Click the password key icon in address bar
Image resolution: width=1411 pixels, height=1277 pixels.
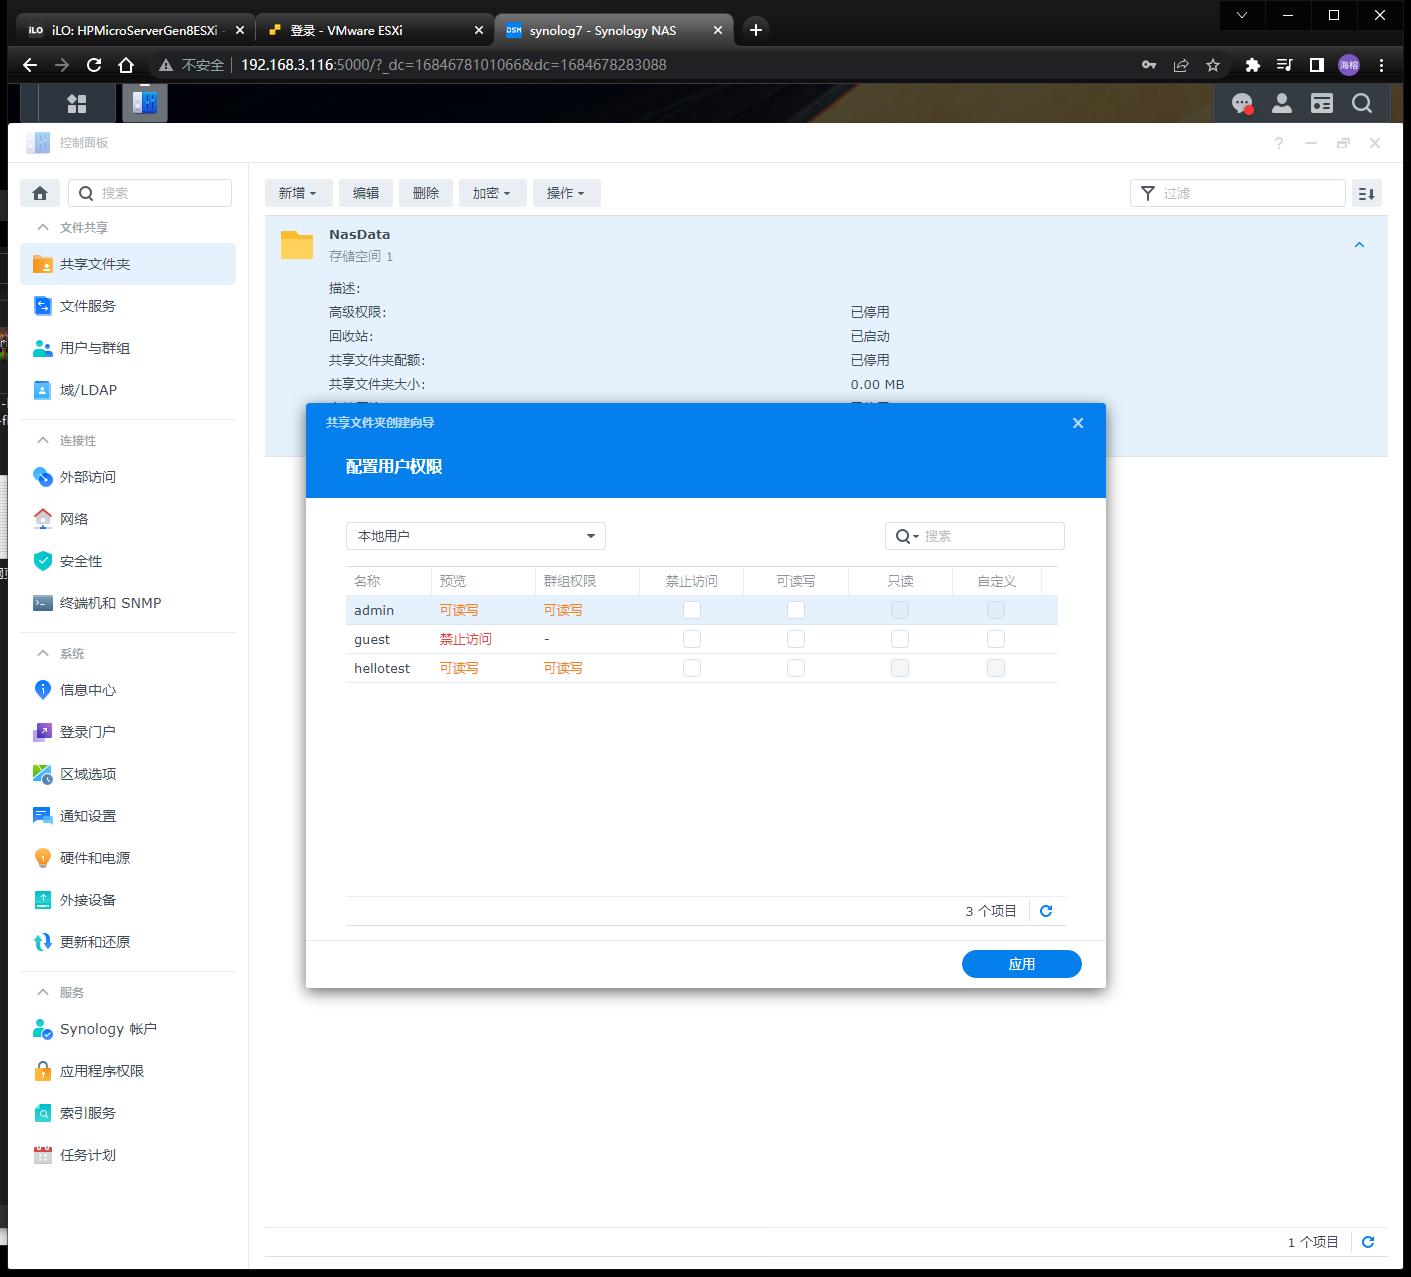pos(1149,65)
